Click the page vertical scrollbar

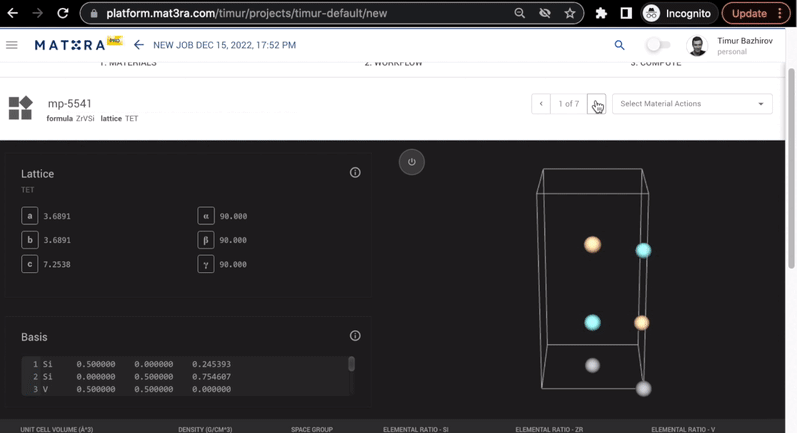(x=791, y=168)
